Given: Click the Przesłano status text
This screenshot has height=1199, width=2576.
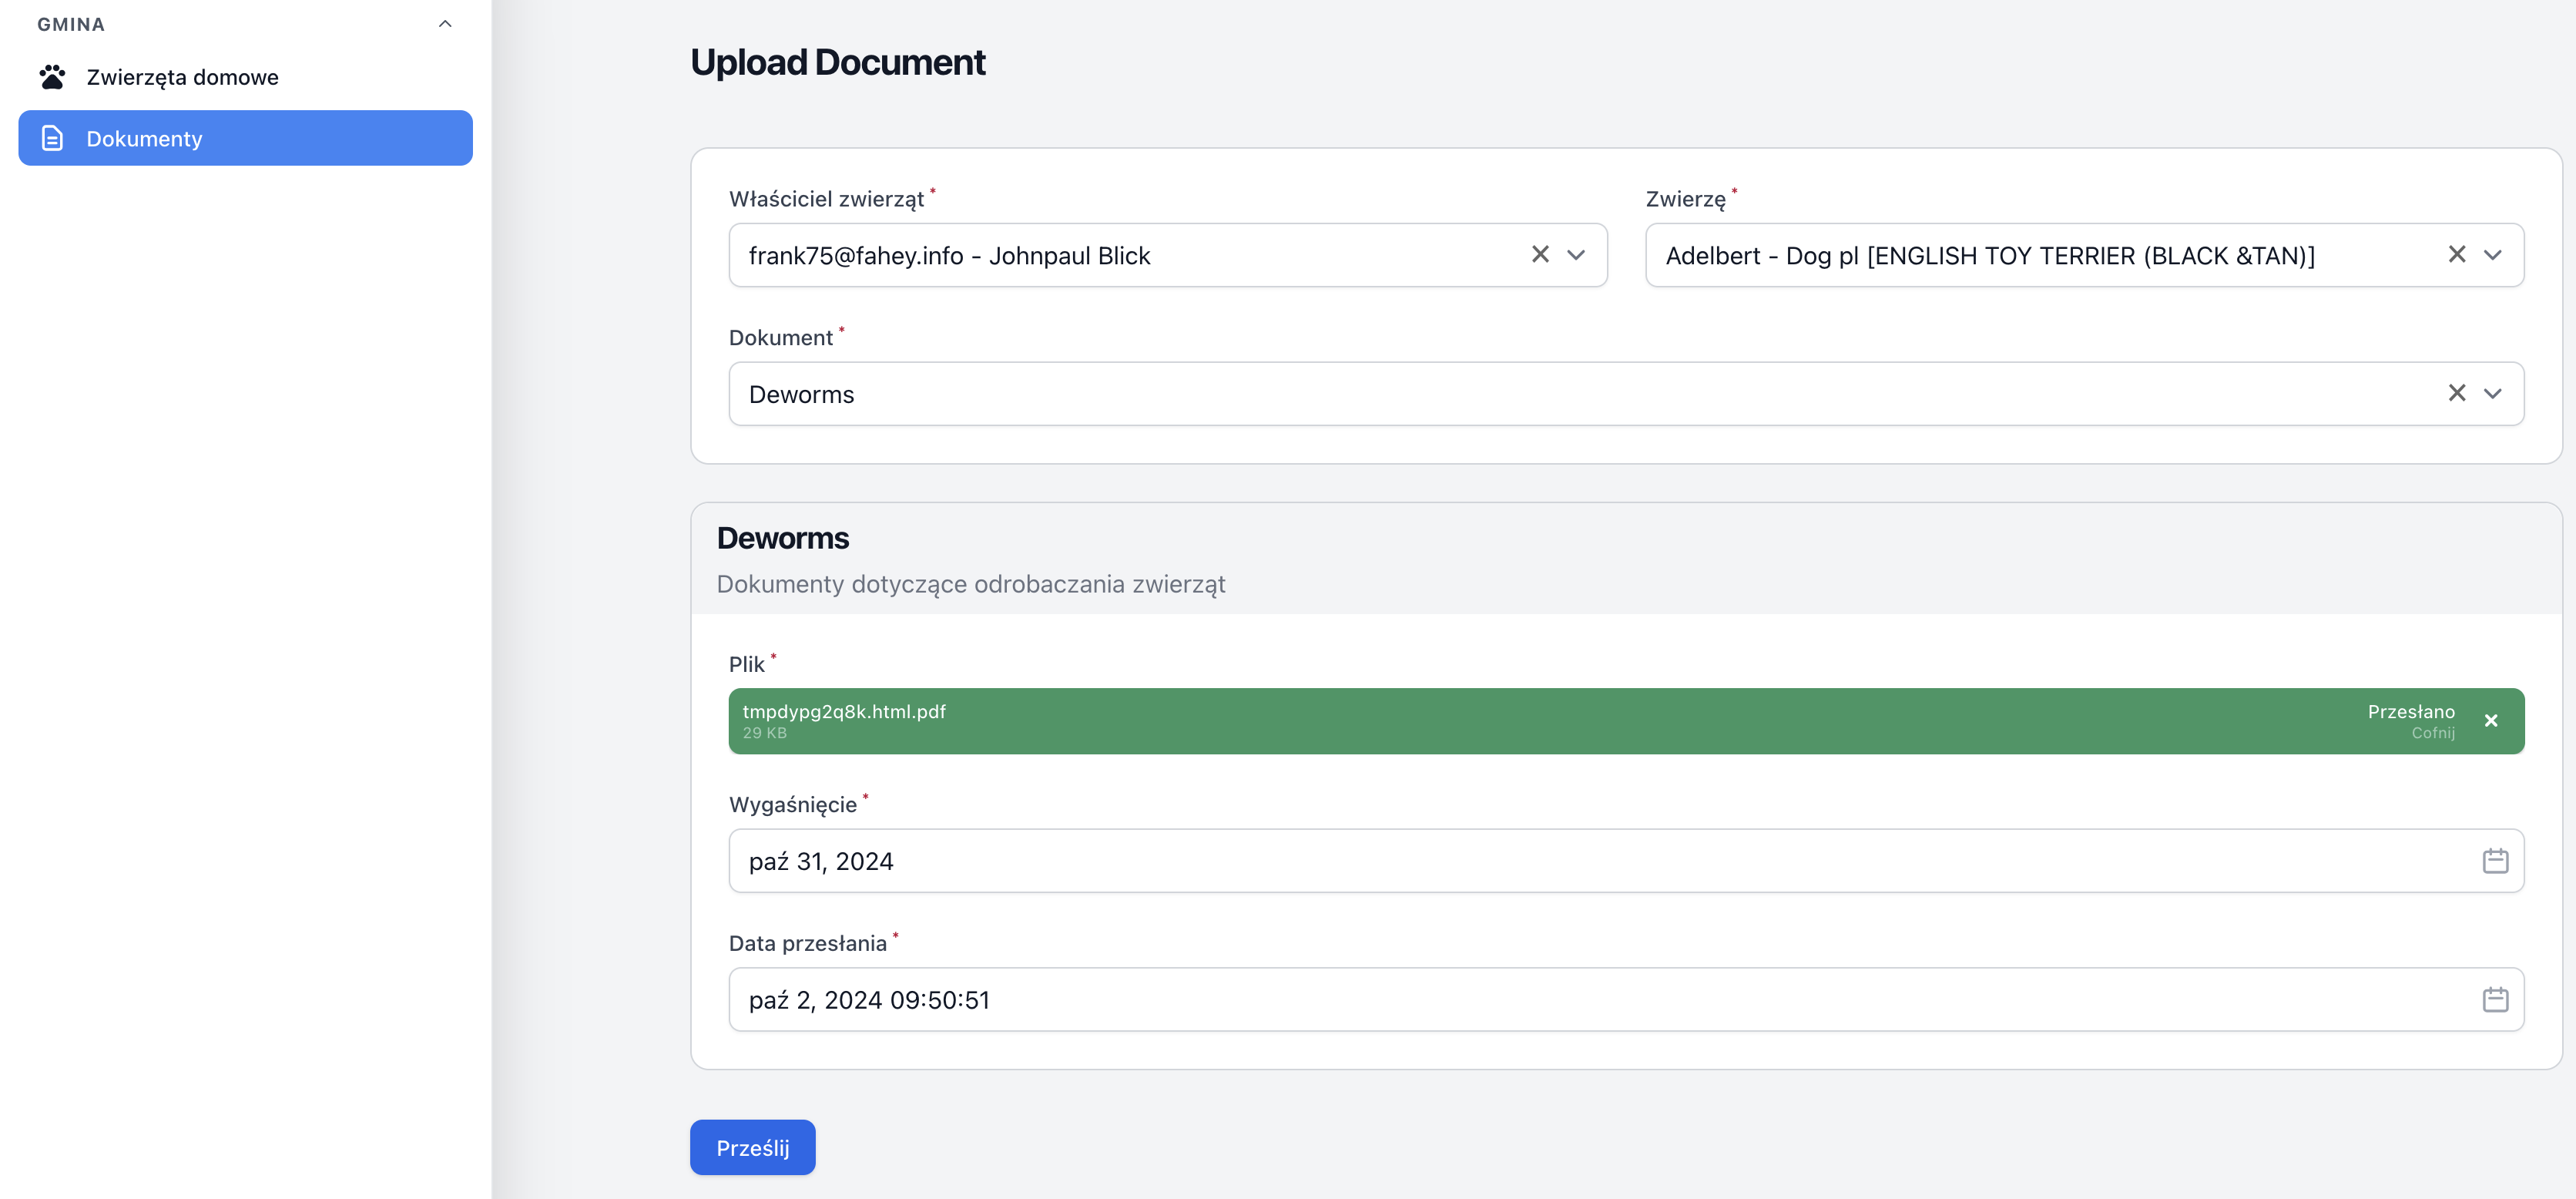Looking at the screenshot, I should click(2411, 712).
